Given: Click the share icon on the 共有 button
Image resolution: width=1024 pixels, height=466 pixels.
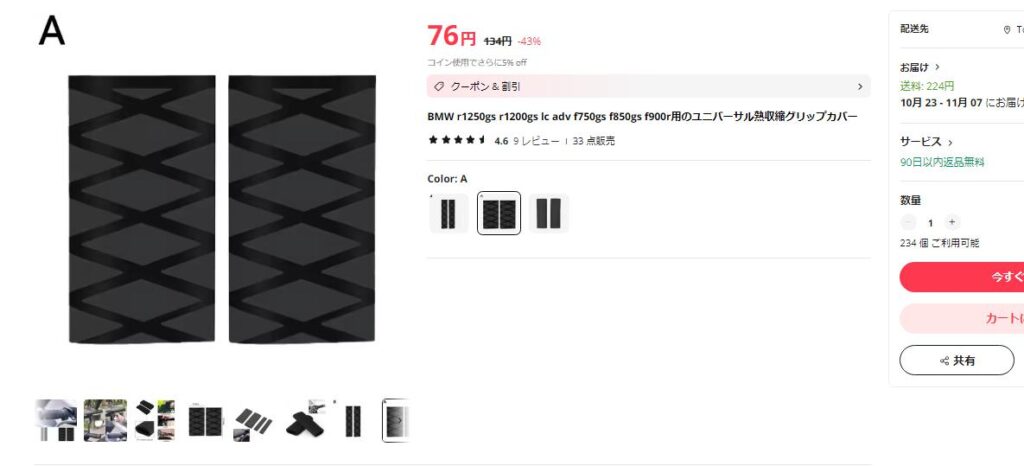Looking at the screenshot, I should (x=944, y=361).
